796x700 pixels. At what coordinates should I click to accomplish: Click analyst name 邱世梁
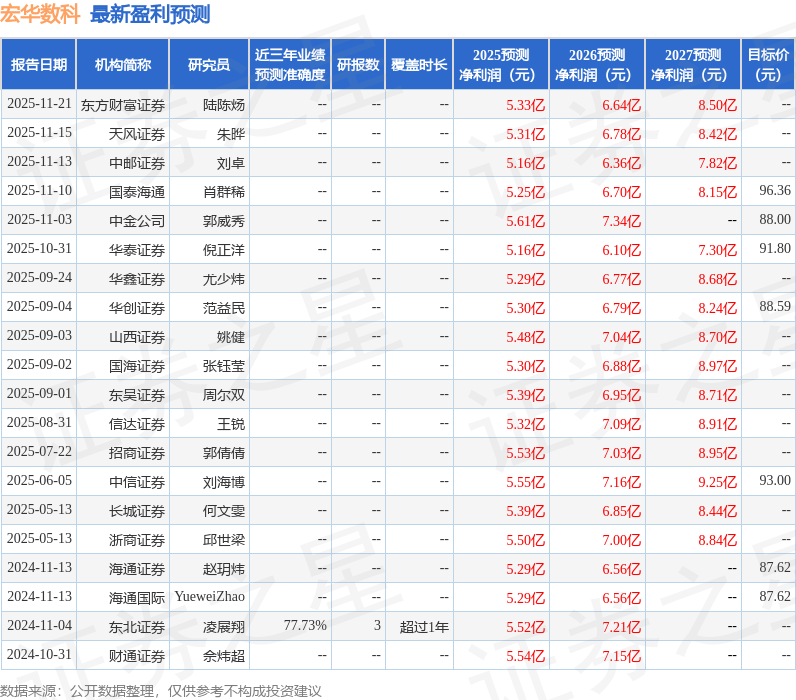(x=224, y=539)
